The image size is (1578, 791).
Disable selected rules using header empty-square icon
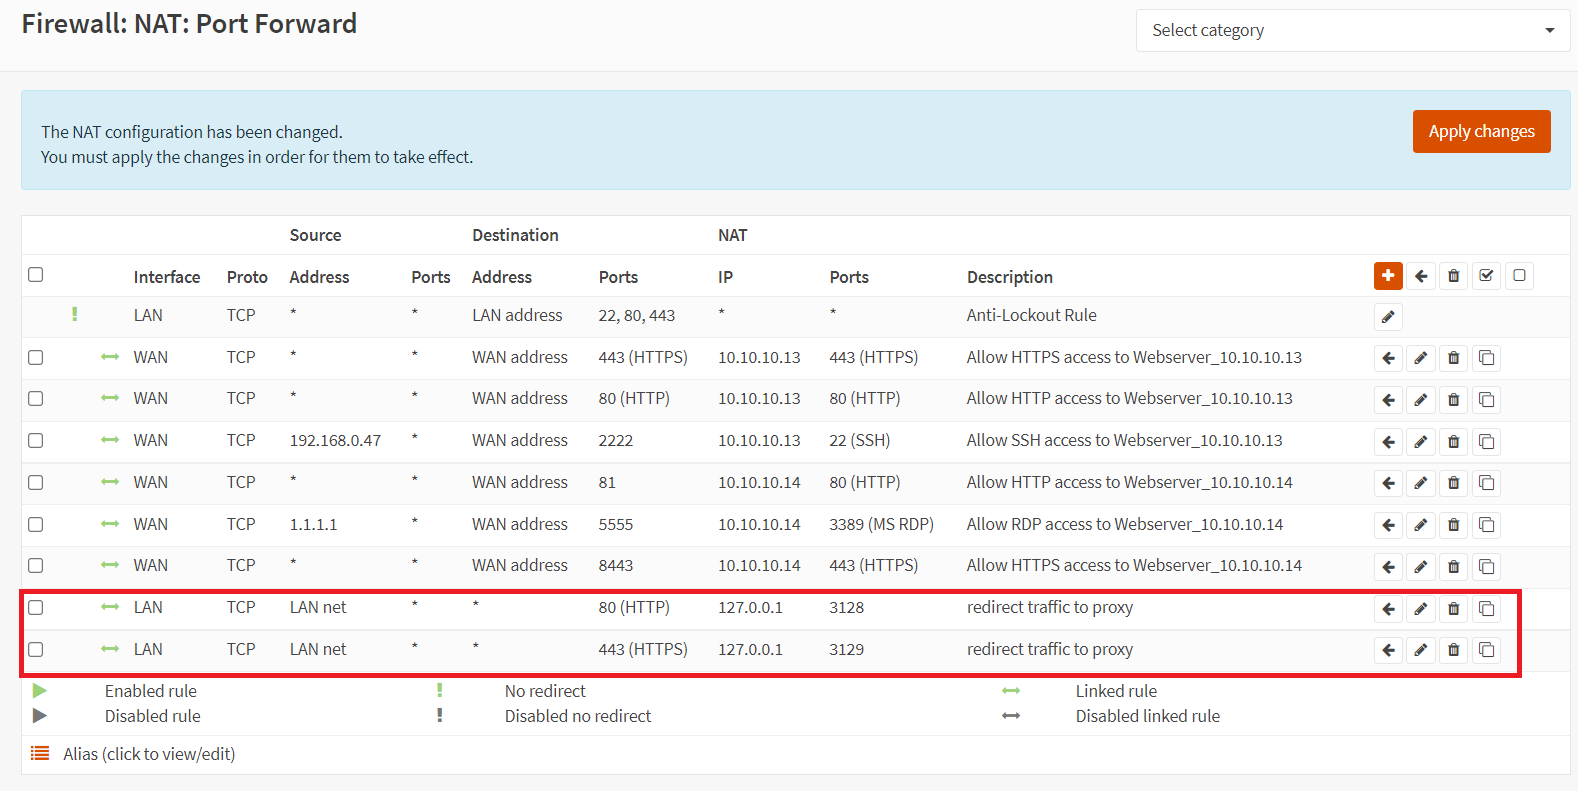1520,276
